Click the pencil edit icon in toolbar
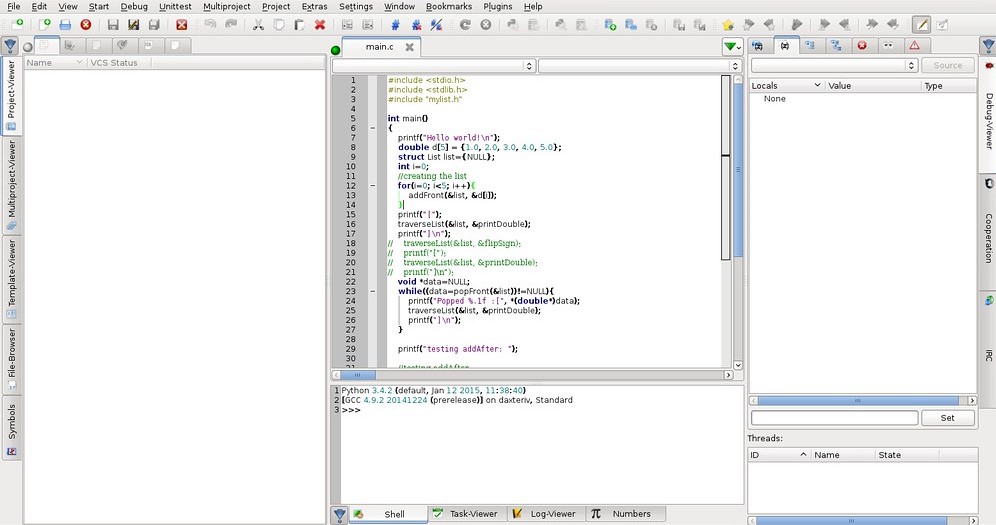996x525 pixels. (x=921, y=24)
